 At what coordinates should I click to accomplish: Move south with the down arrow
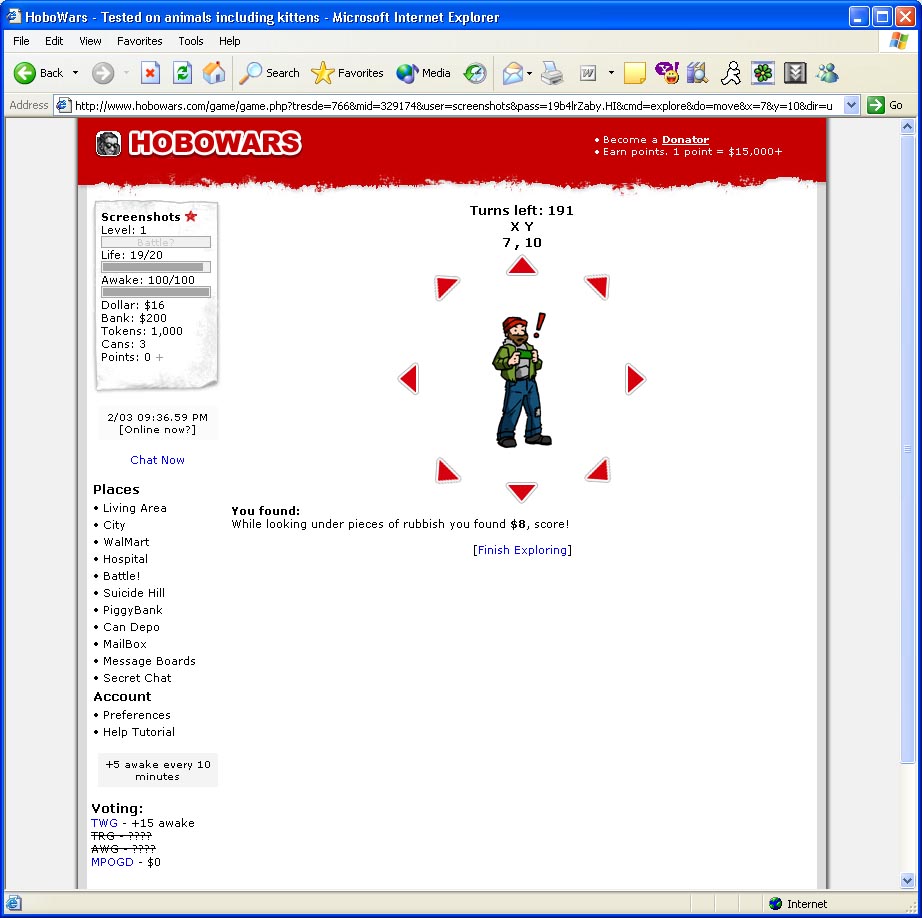point(521,491)
